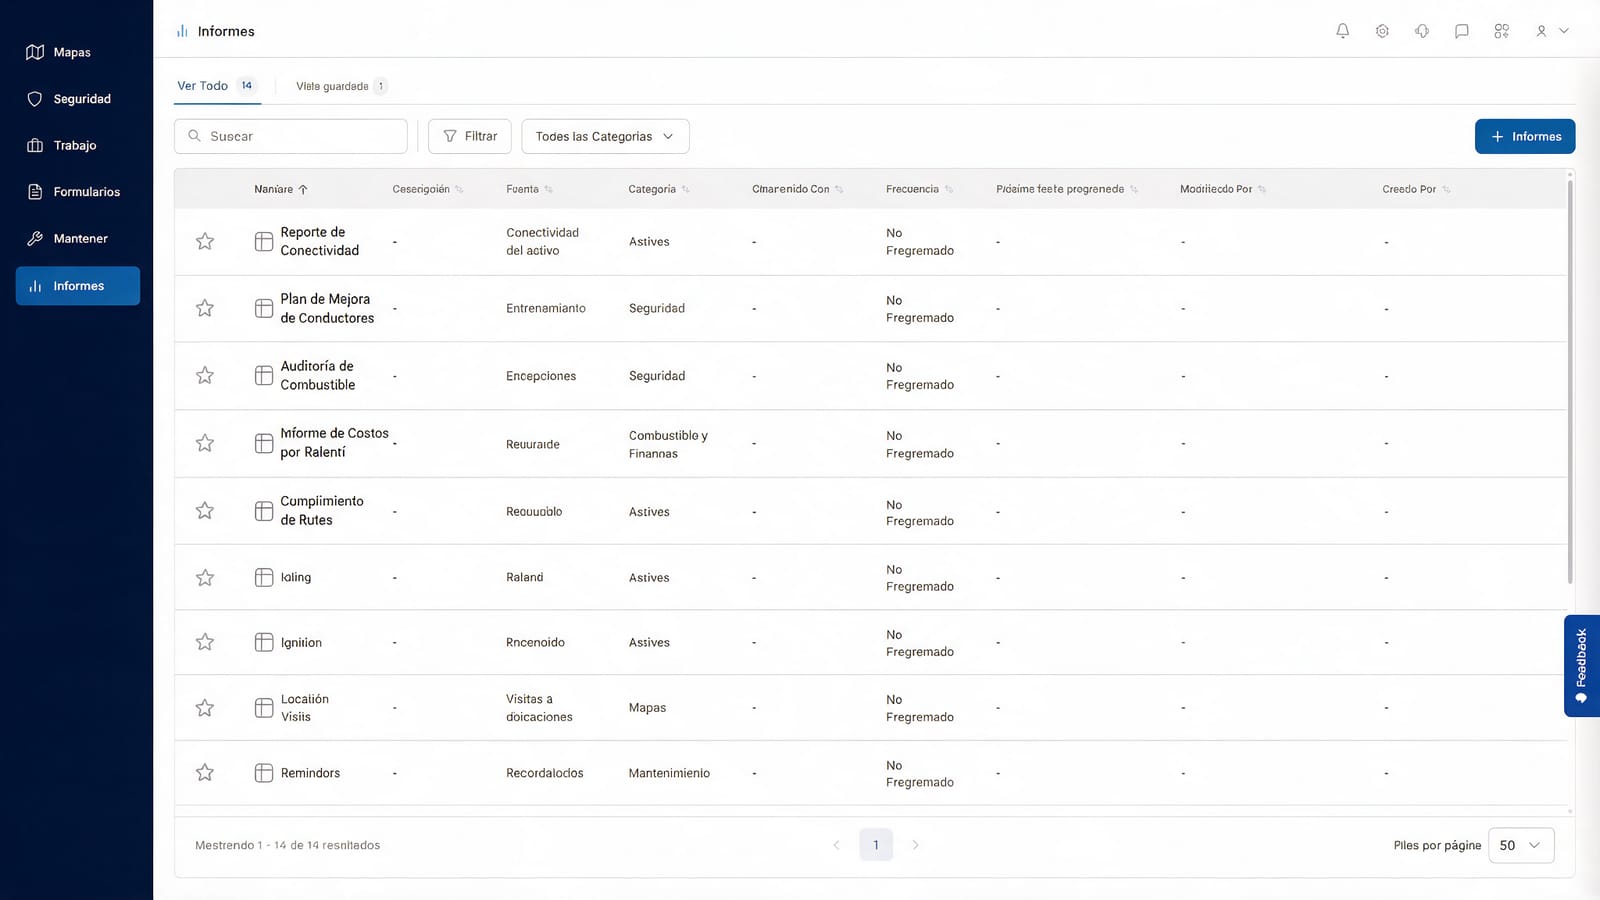Open Seguridad section in sidebar
This screenshot has width=1600, height=900.
(77, 99)
